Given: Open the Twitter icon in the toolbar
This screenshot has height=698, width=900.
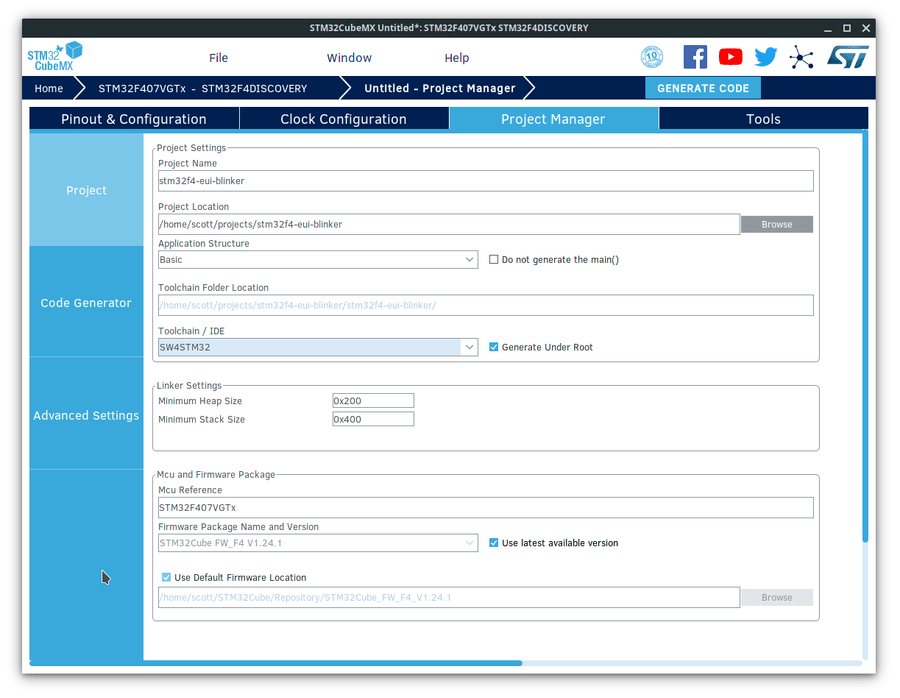Looking at the screenshot, I should [765, 56].
